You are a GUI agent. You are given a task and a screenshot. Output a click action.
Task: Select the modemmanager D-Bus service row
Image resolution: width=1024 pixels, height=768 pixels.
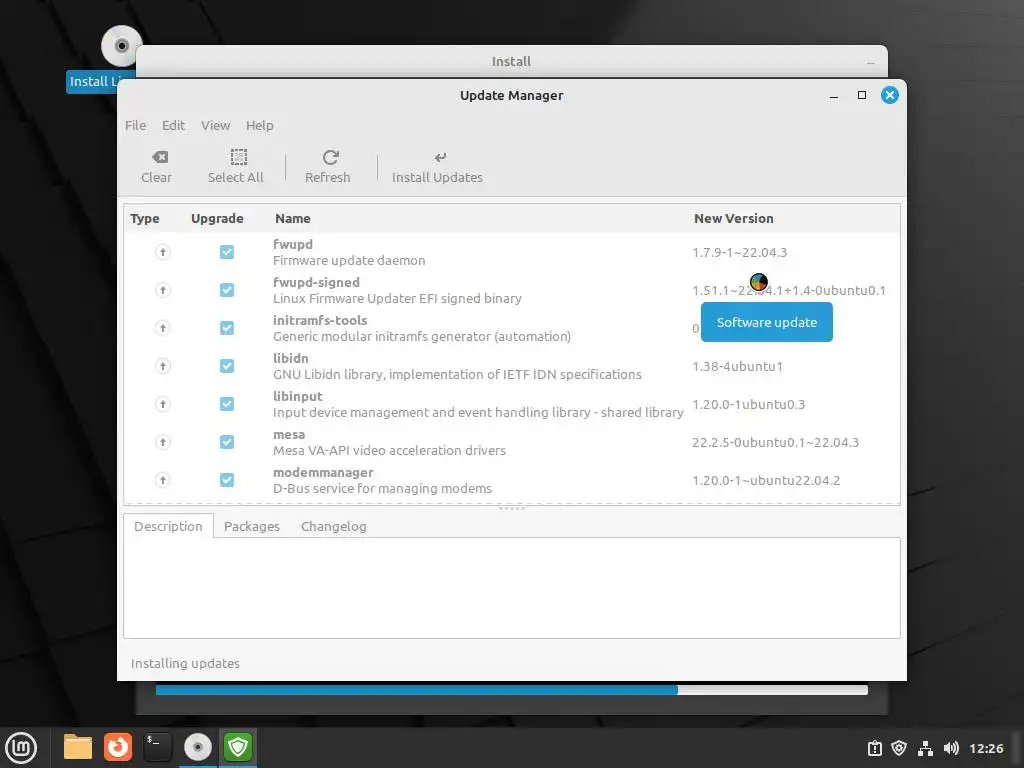tap(512, 480)
